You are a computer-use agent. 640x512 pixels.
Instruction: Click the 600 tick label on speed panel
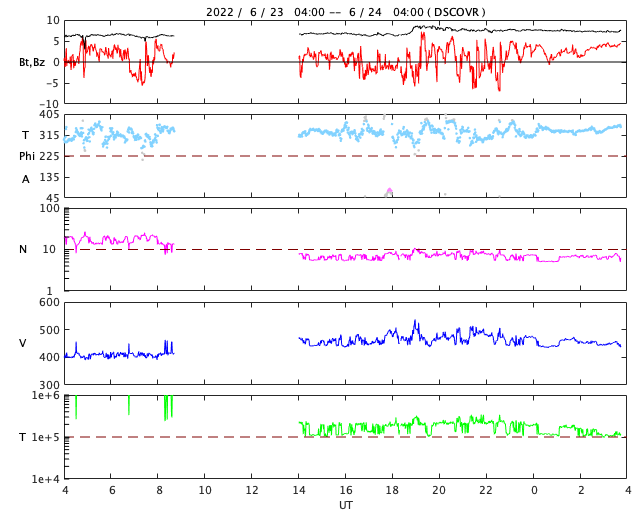(49, 303)
